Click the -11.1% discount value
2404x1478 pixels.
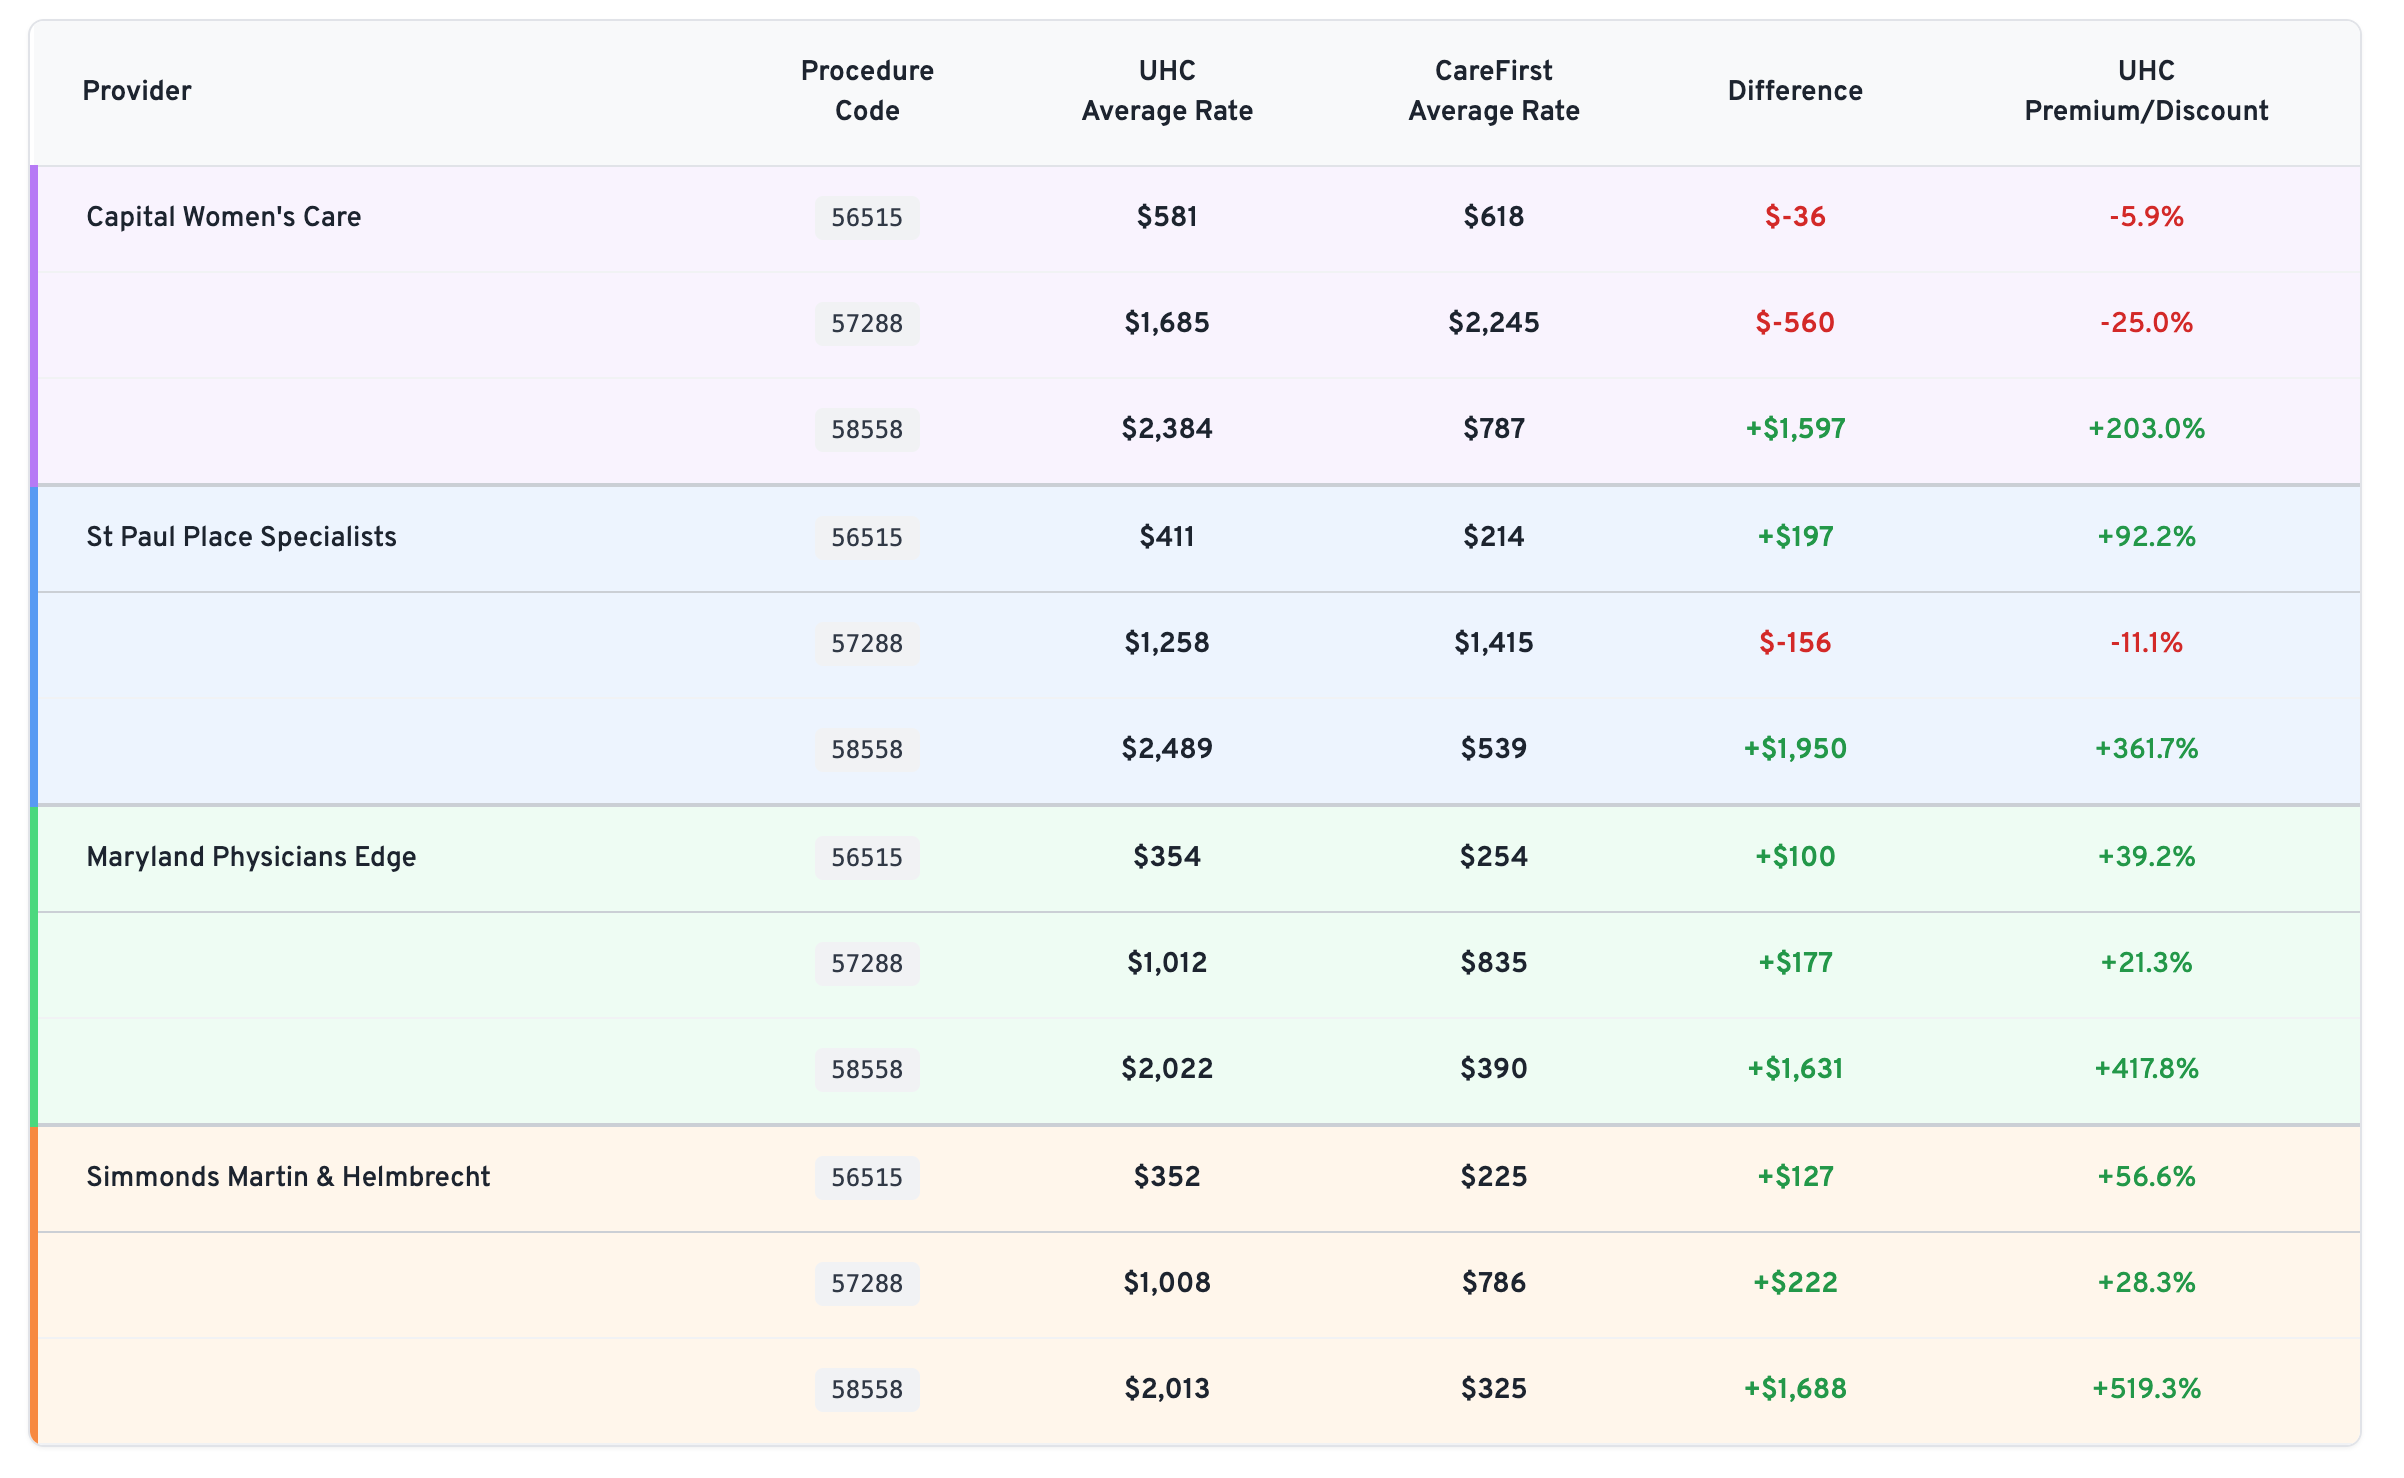pyautogui.click(x=2146, y=643)
